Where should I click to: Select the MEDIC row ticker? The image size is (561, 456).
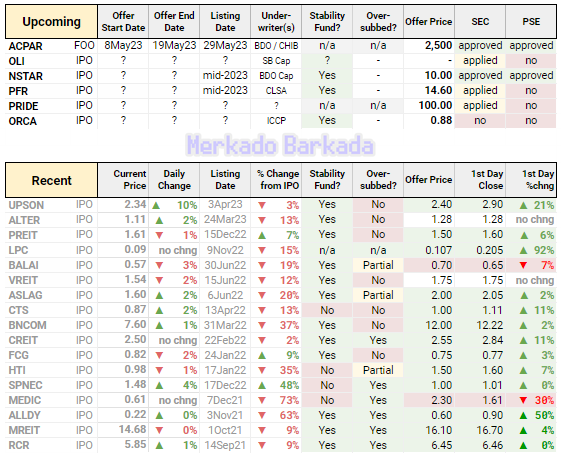[x=25, y=401]
